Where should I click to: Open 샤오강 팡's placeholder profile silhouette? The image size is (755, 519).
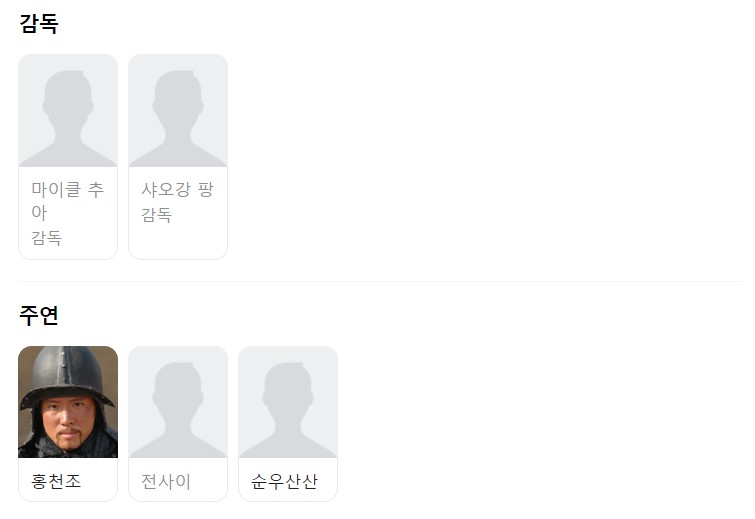tap(178, 111)
